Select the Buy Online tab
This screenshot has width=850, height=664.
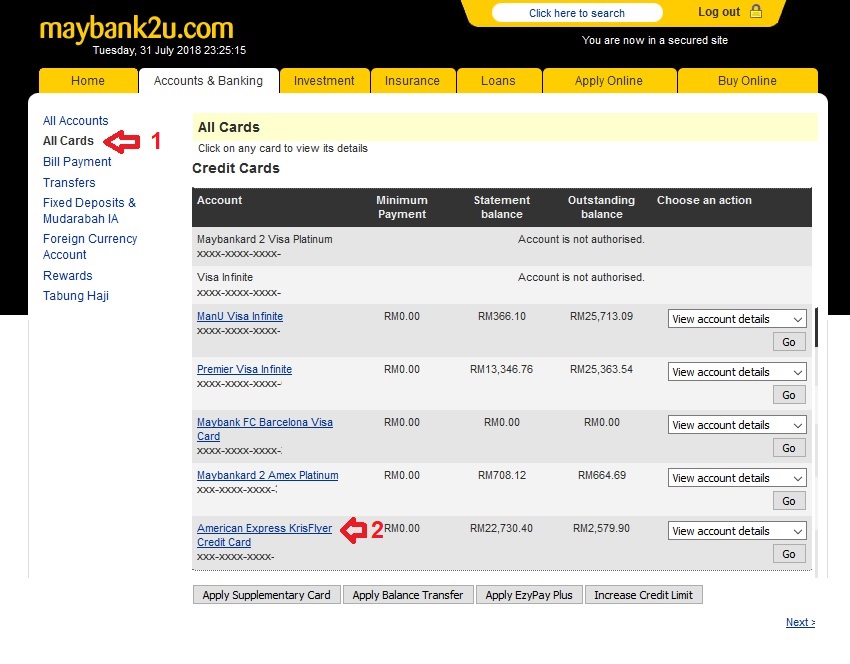pyautogui.click(x=747, y=81)
